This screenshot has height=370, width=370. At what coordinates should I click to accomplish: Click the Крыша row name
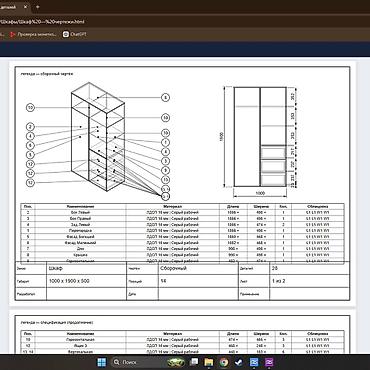(80, 255)
